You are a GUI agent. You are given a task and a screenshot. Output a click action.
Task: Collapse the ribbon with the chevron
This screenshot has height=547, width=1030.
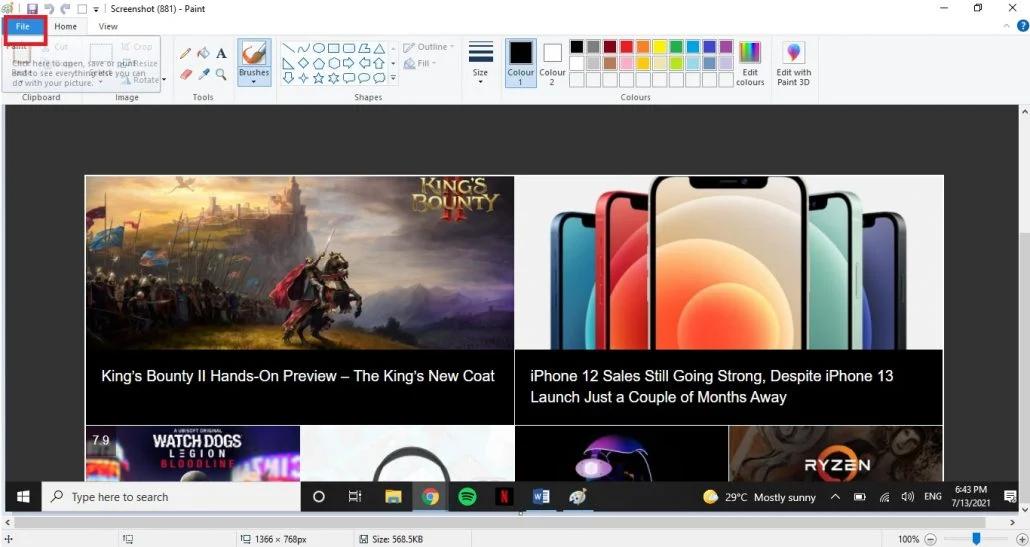click(x=1006, y=26)
